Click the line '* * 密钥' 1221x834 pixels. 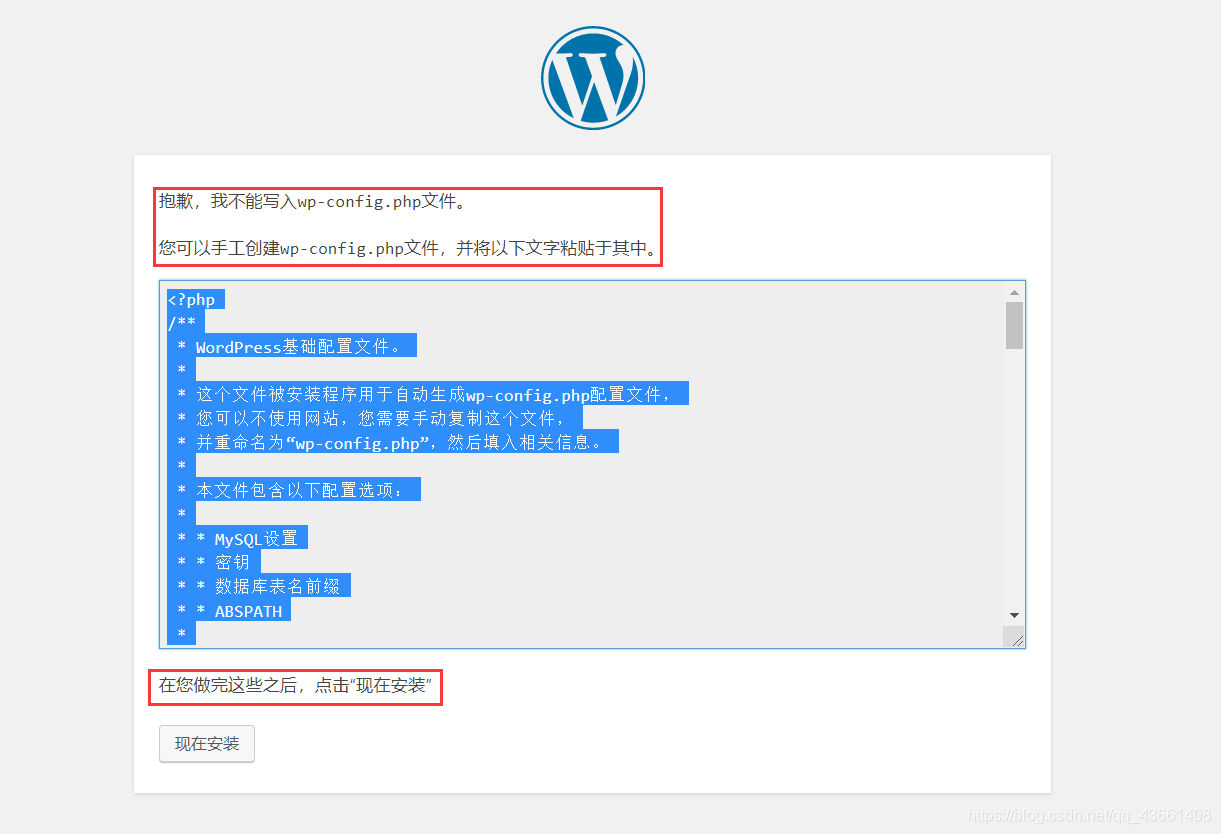tap(214, 563)
